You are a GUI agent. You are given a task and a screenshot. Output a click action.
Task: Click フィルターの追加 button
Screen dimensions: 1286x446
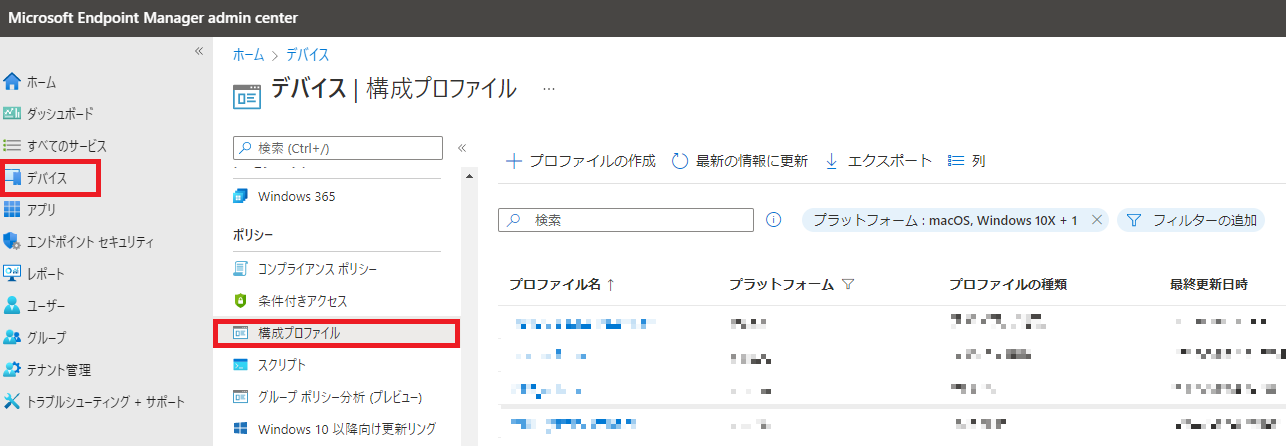click(x=1191, y=220)
